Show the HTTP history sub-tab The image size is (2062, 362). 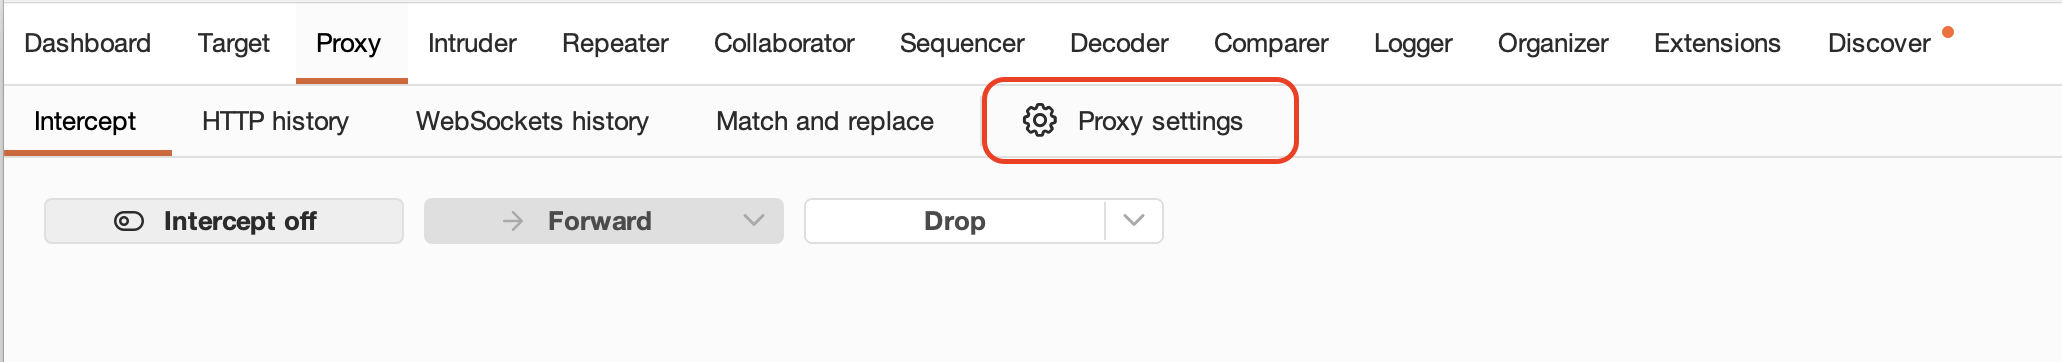275,121
